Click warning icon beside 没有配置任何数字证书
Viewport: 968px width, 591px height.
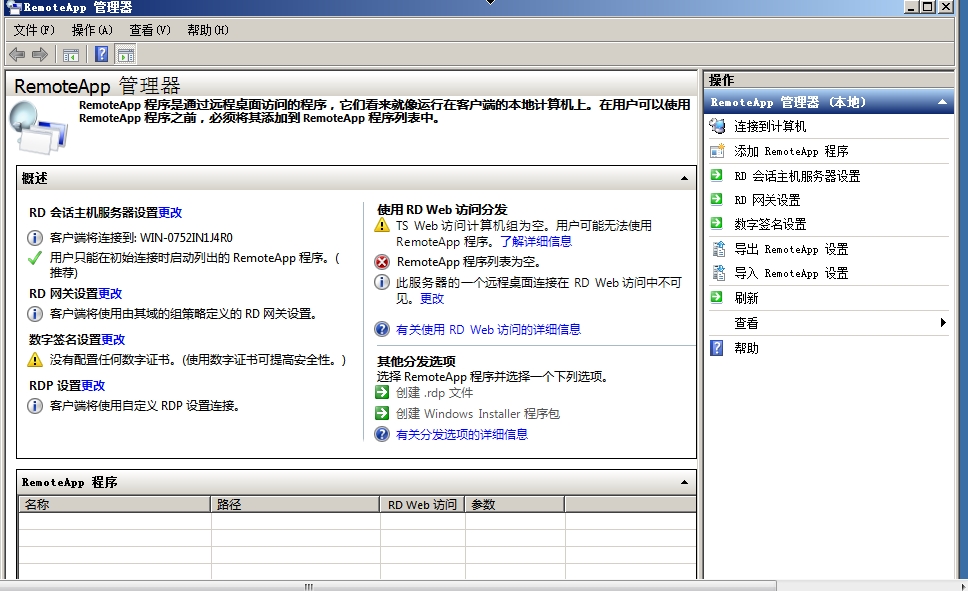[x=35, y=359]
